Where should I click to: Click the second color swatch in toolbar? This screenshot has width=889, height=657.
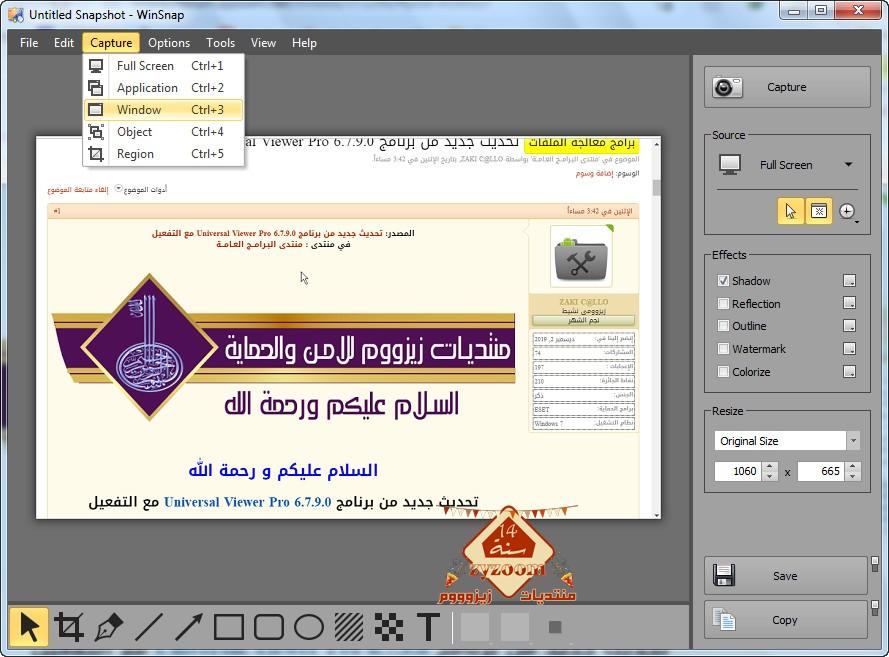(x=515, y=627)
